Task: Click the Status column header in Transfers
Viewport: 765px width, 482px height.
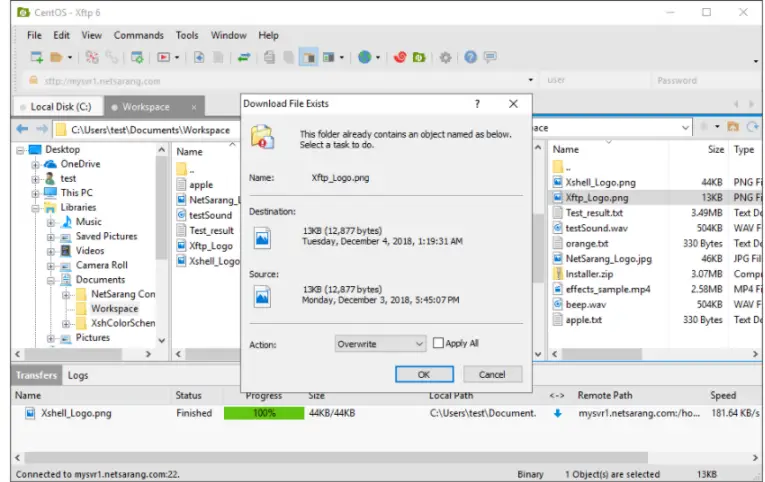Action: 188,395
